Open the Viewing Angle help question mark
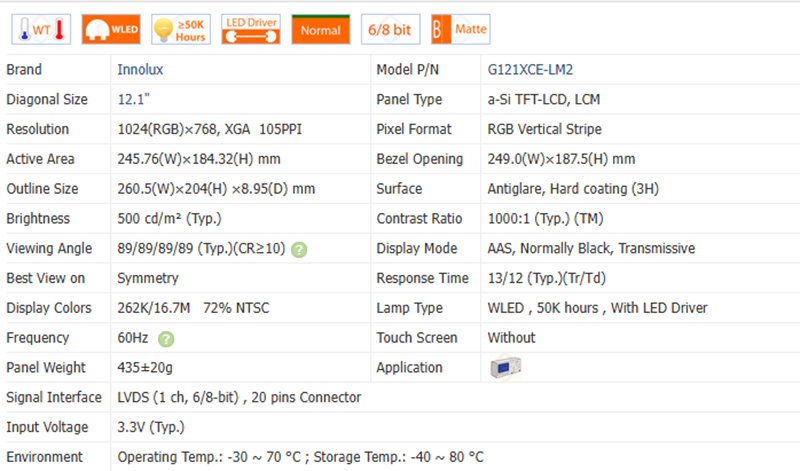Viewport: 800px width, 471px height. (299, 250)
